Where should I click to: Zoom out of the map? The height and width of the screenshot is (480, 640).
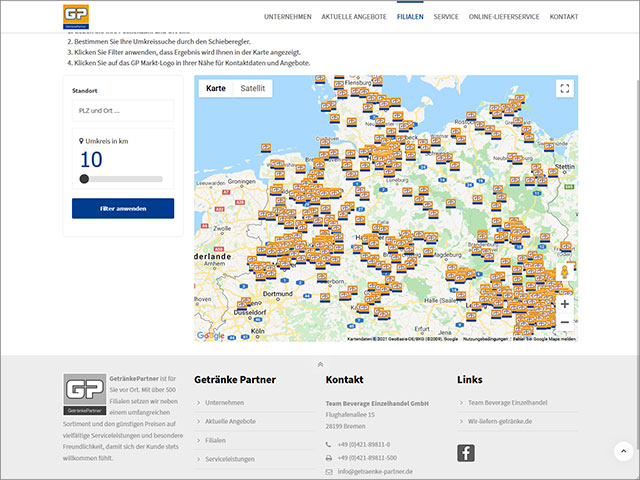(565, 322)
